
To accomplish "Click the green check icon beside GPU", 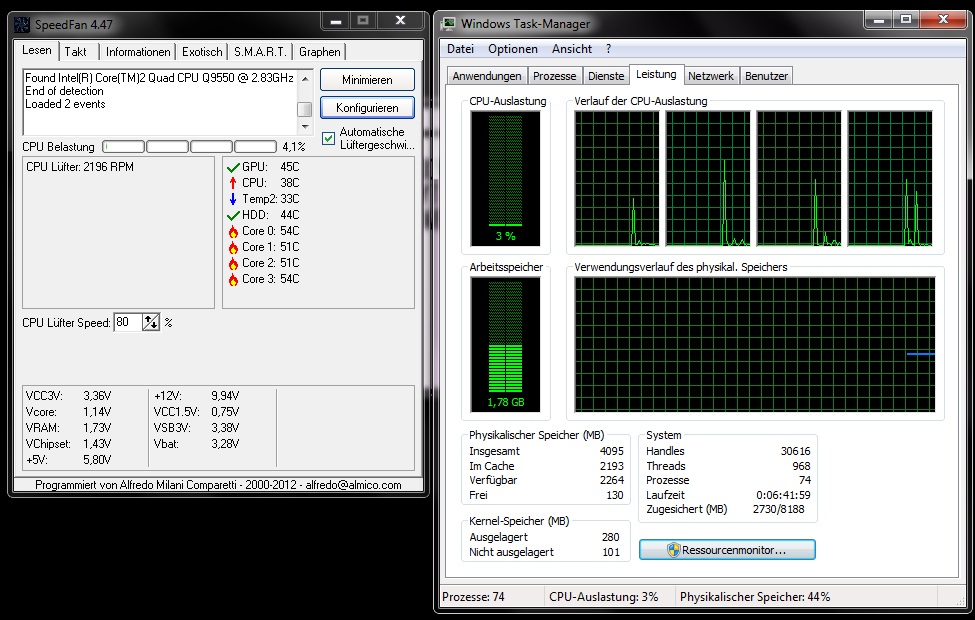I will pos(233,167).
